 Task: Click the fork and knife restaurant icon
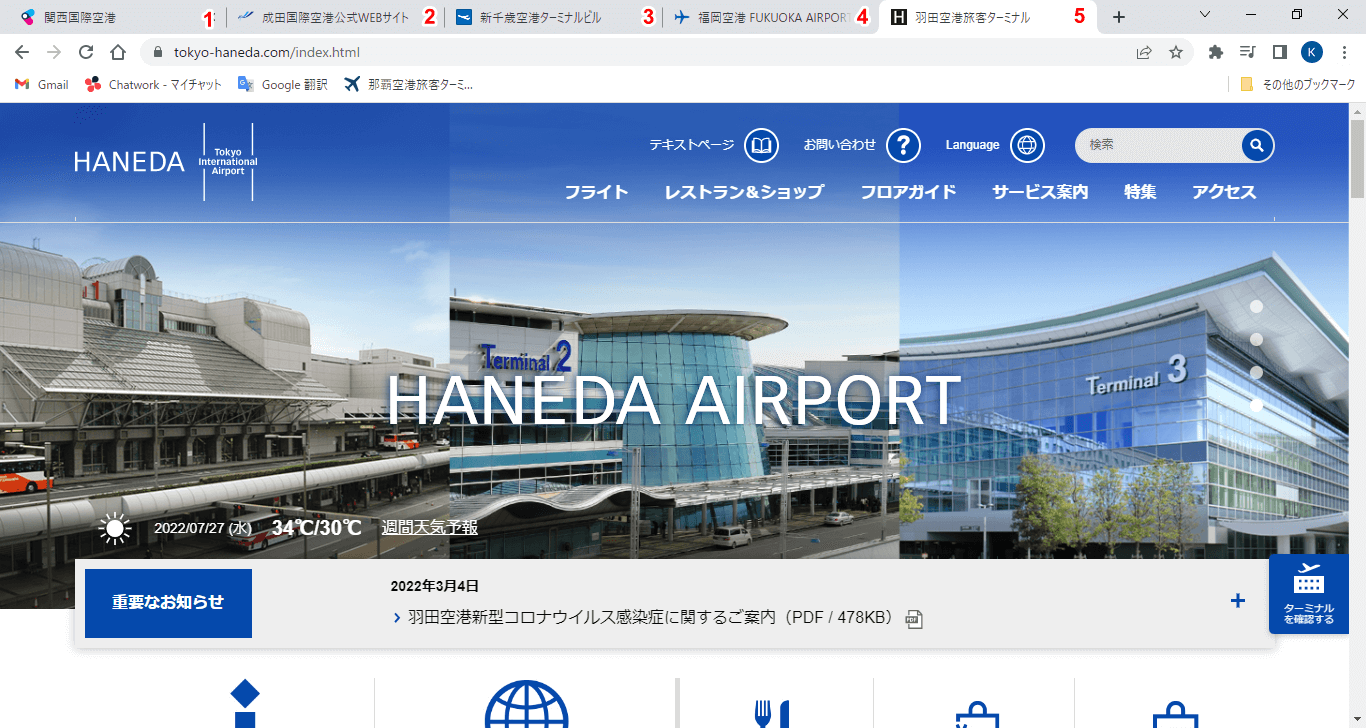tap(772, 713)
